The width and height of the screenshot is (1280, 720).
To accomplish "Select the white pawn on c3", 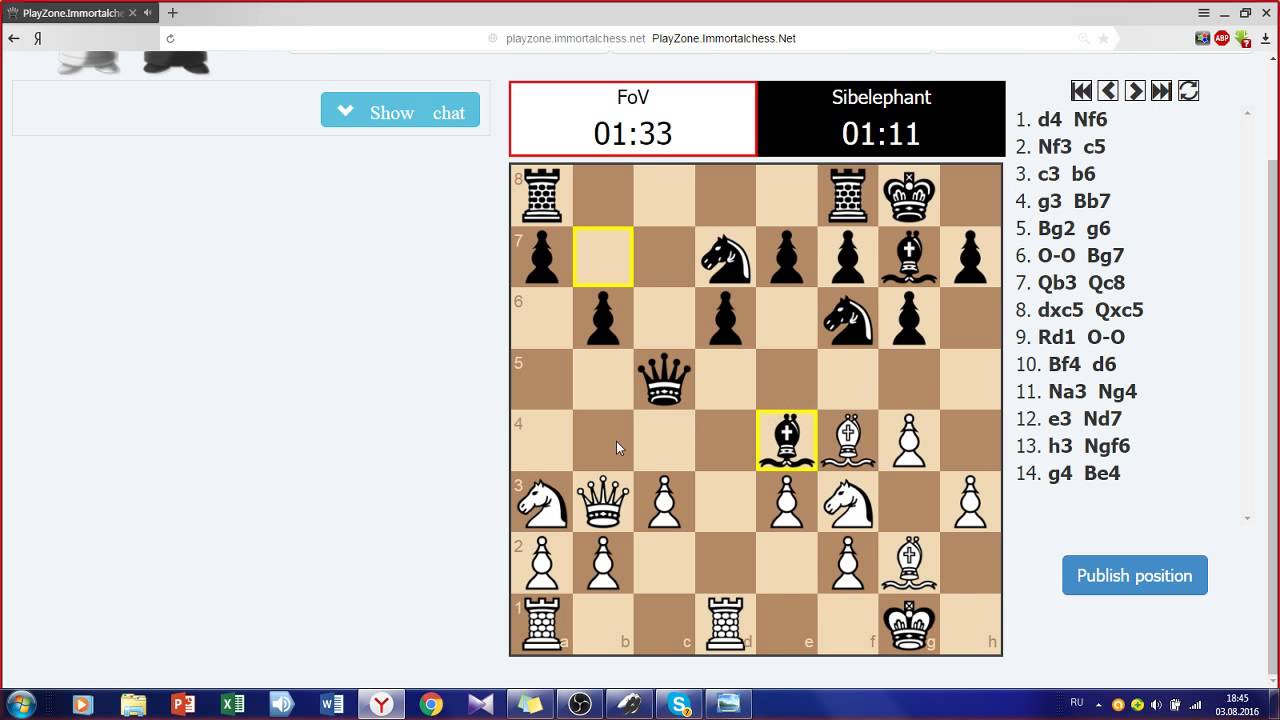I will tap(664, 502).
